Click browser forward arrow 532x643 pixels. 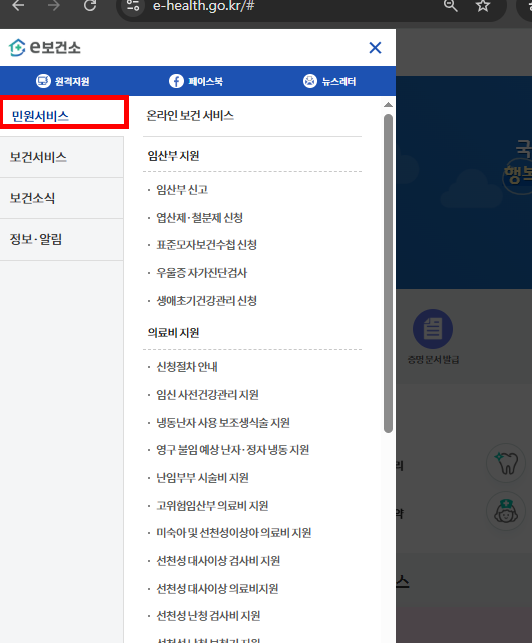54,6
